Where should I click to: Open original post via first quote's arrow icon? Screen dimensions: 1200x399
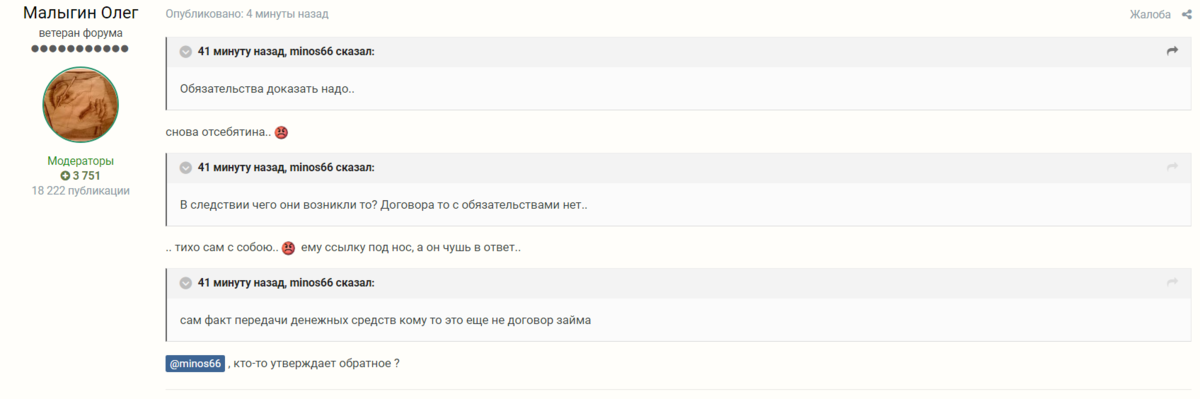(1172, 51)
